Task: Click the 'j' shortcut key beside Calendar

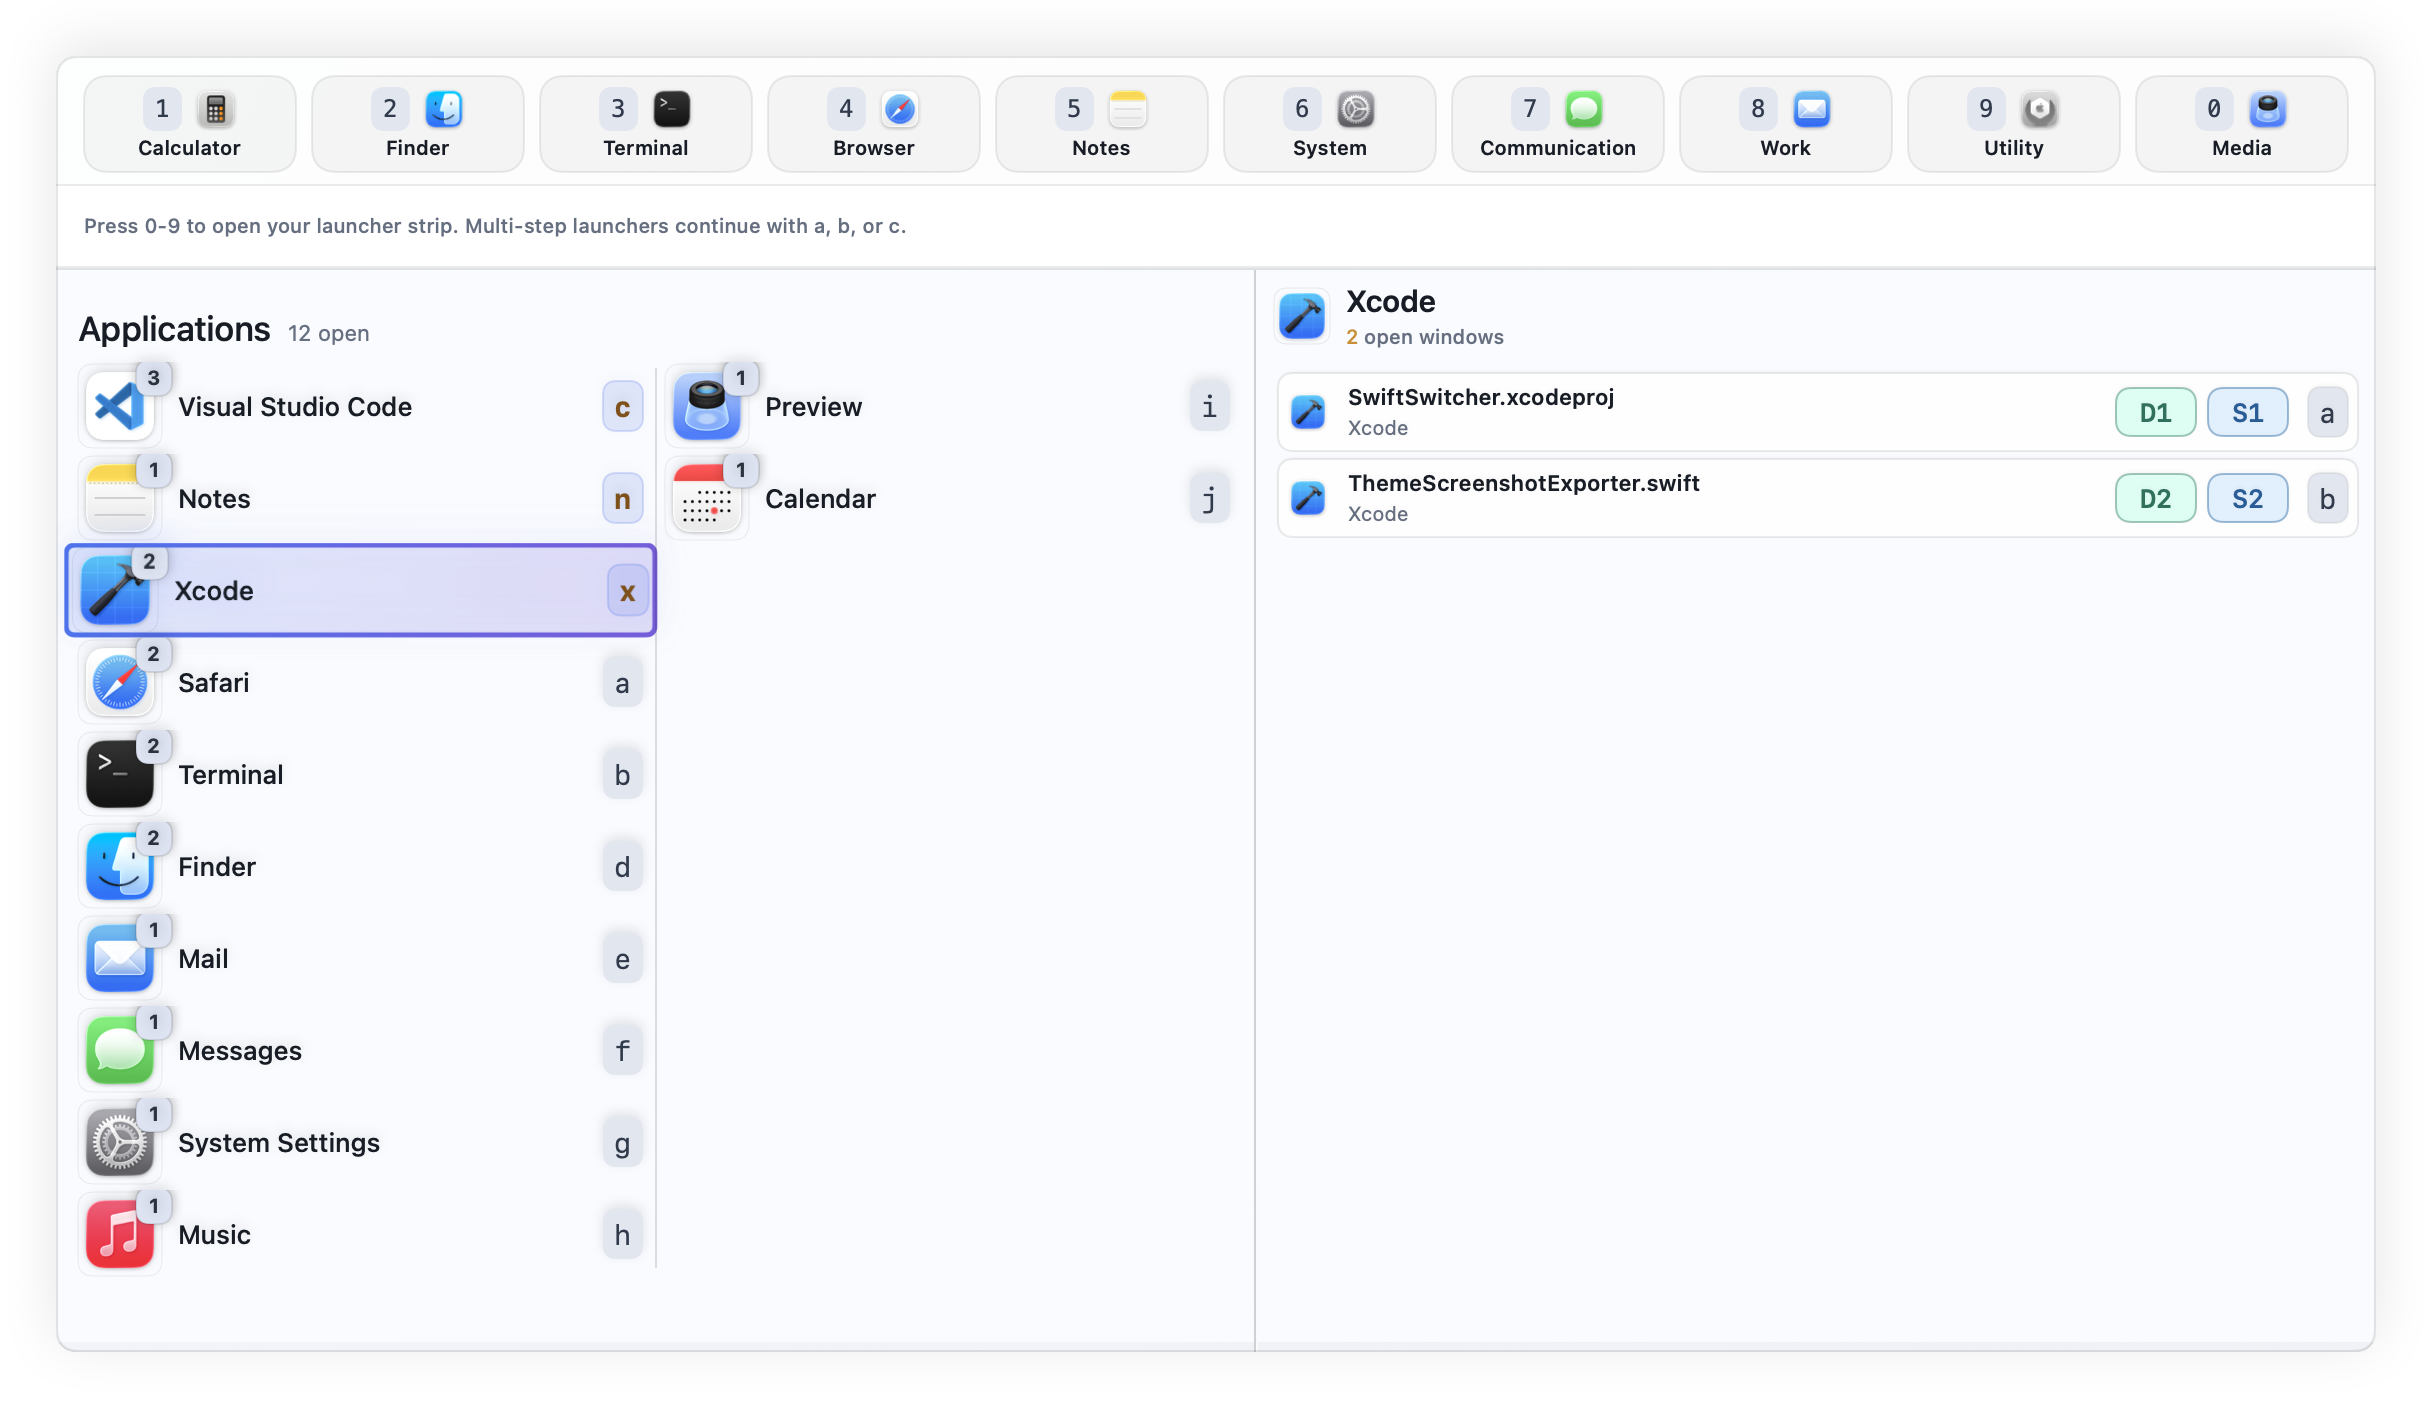Action: point(1209,499)
